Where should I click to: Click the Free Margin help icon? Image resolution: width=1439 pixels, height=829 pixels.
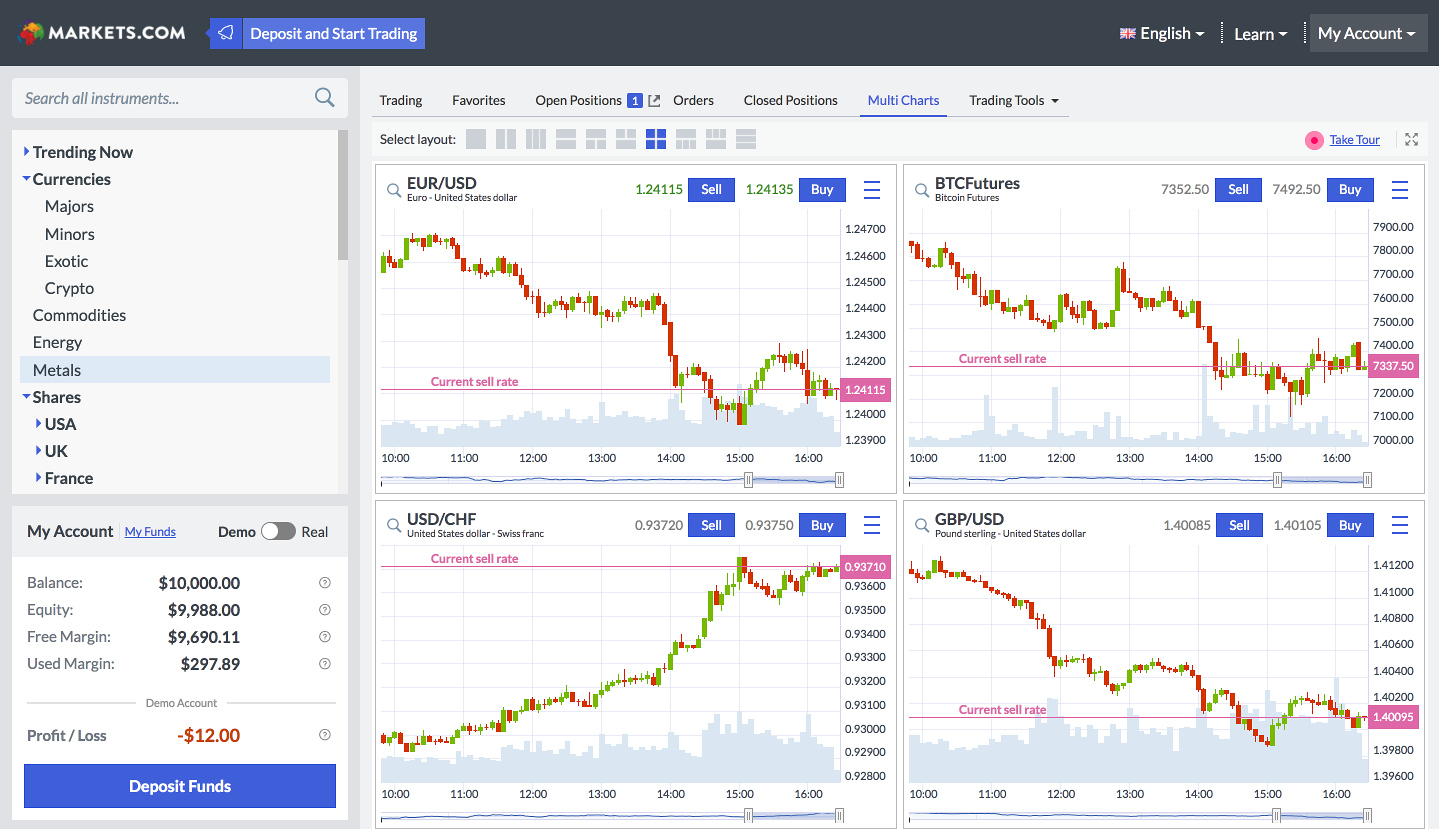324,637
